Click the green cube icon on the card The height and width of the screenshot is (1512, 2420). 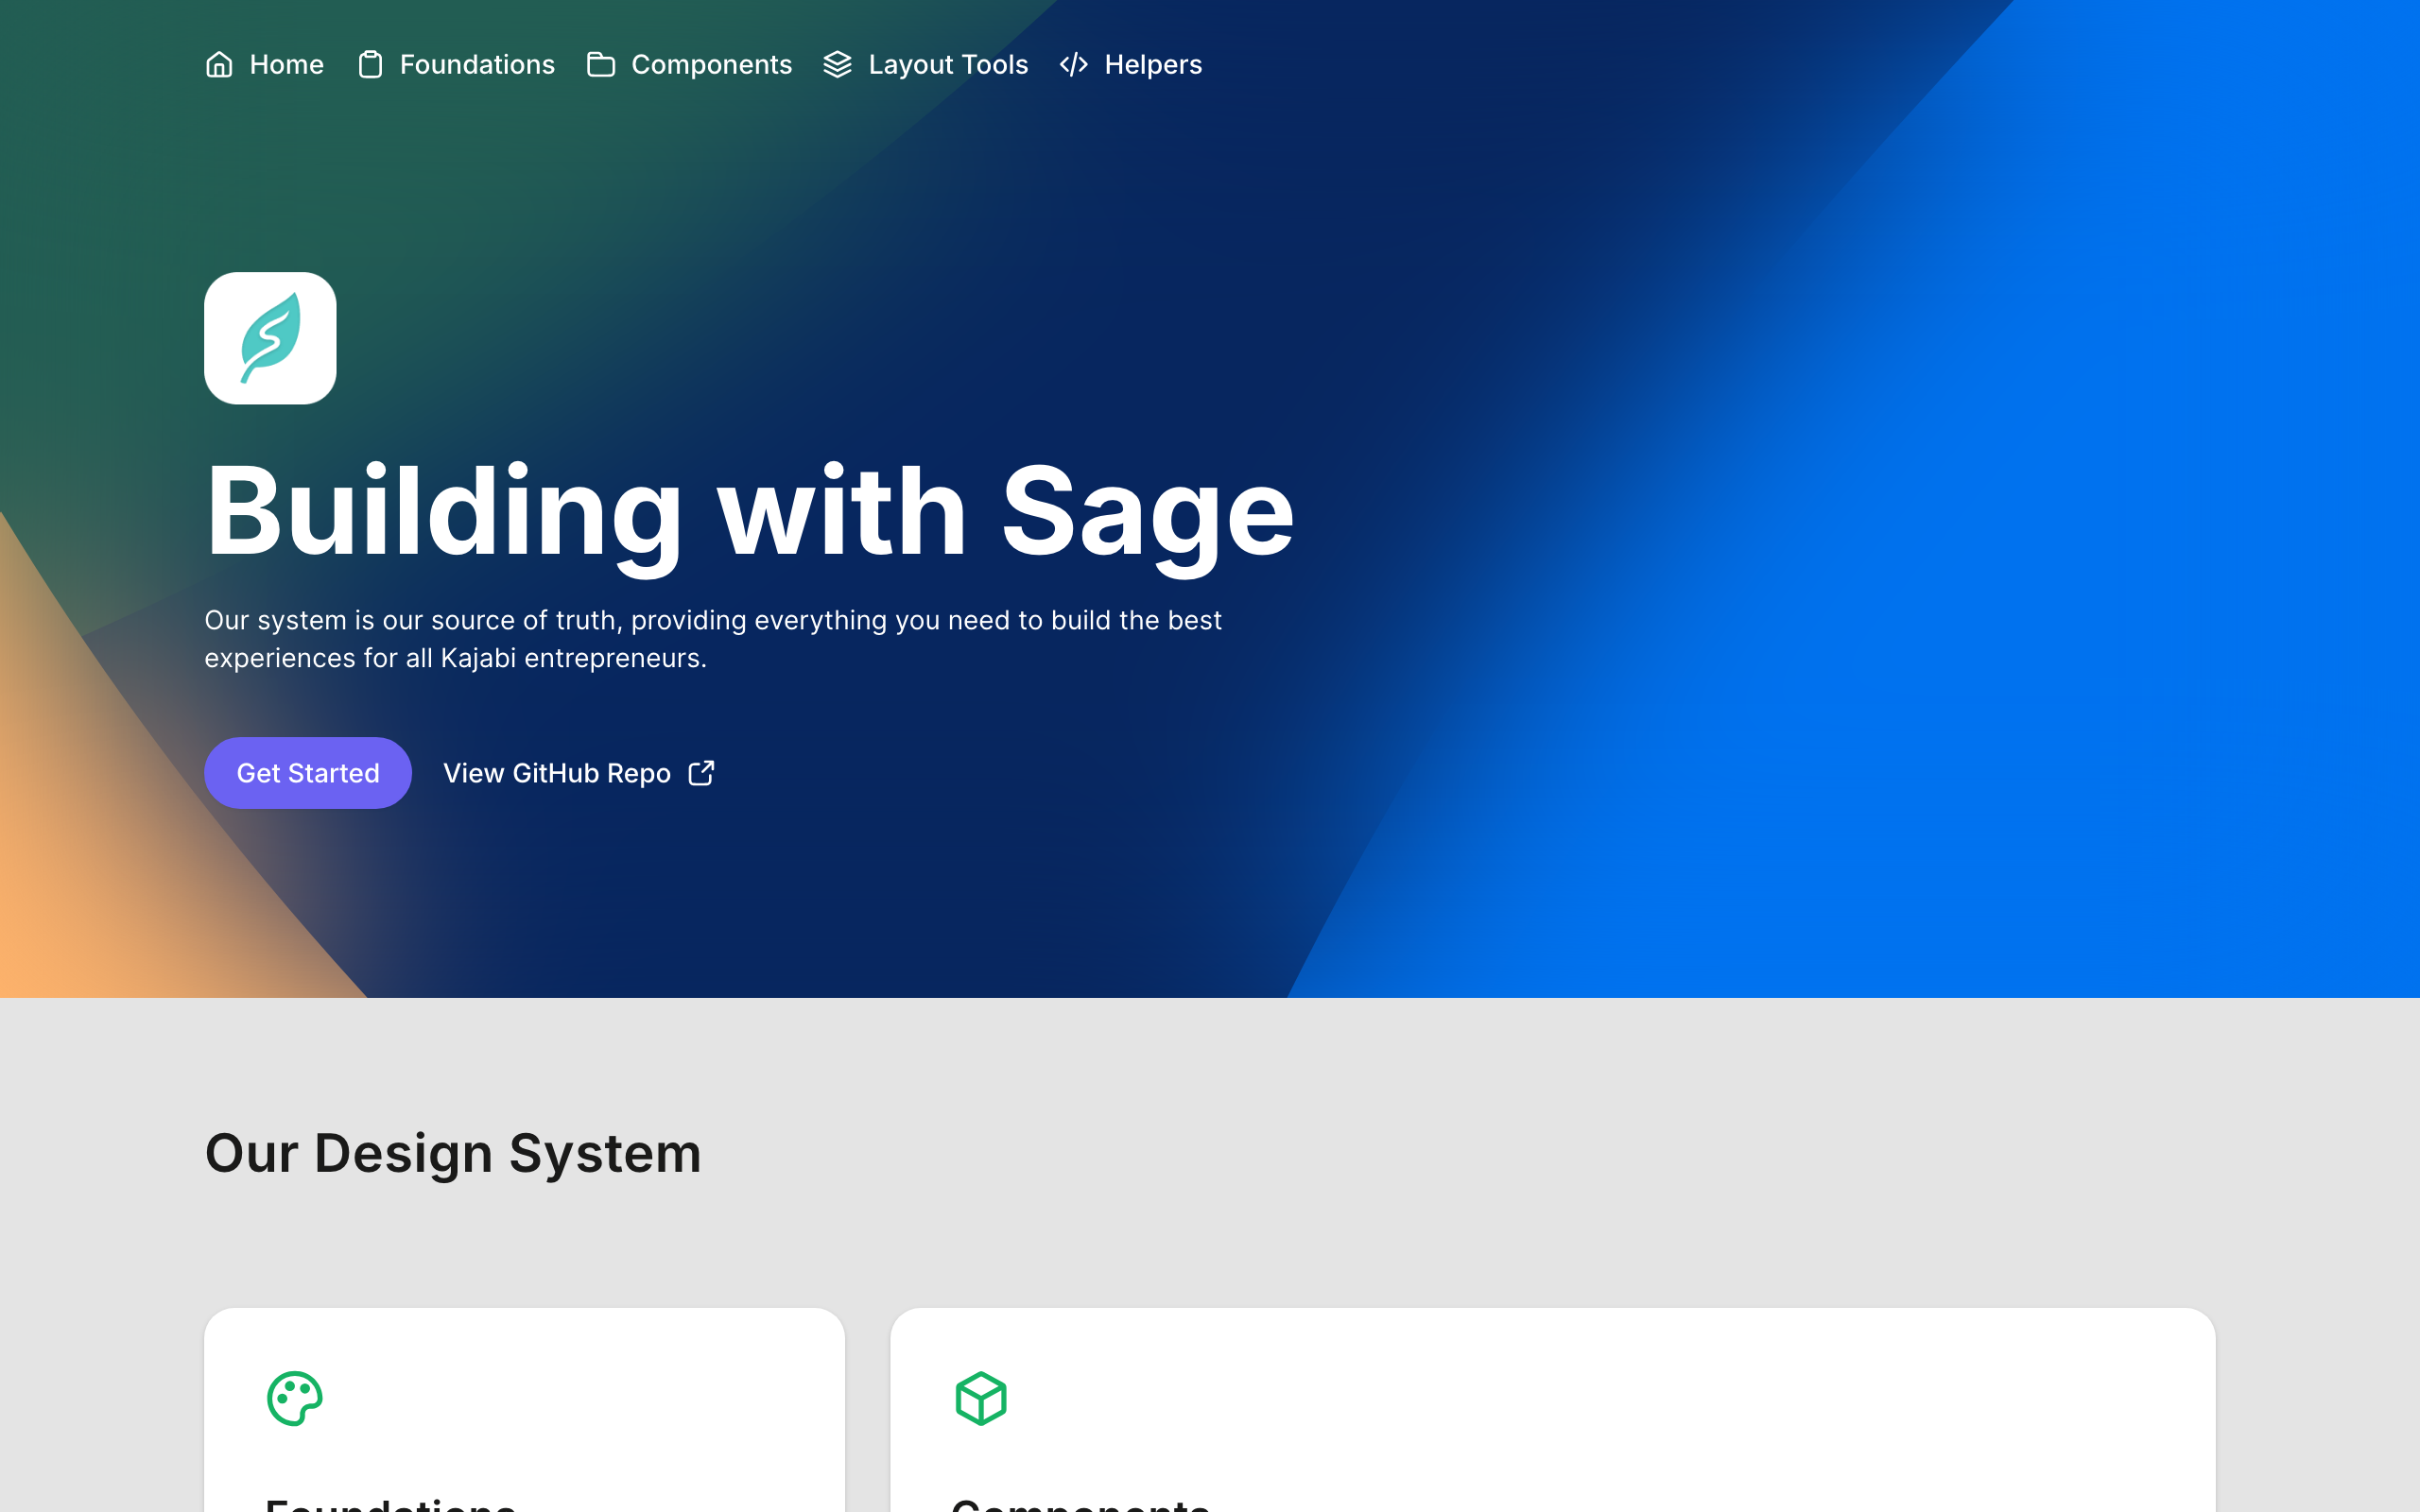(x=981, y=1398)
